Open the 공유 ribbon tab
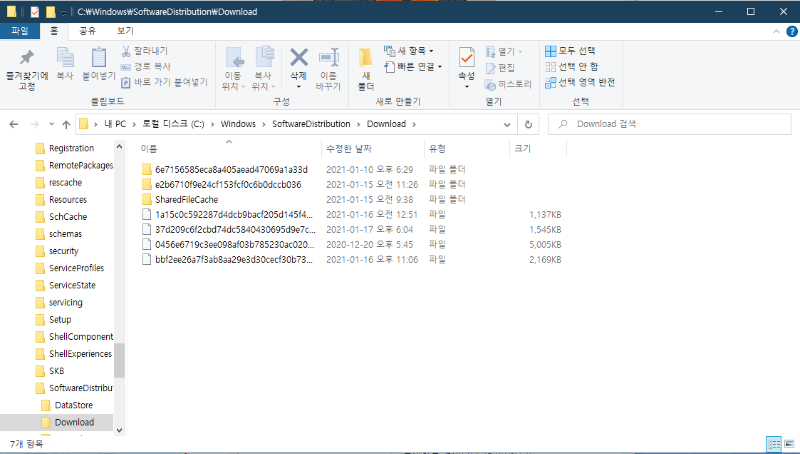 [x=88, y=31]
